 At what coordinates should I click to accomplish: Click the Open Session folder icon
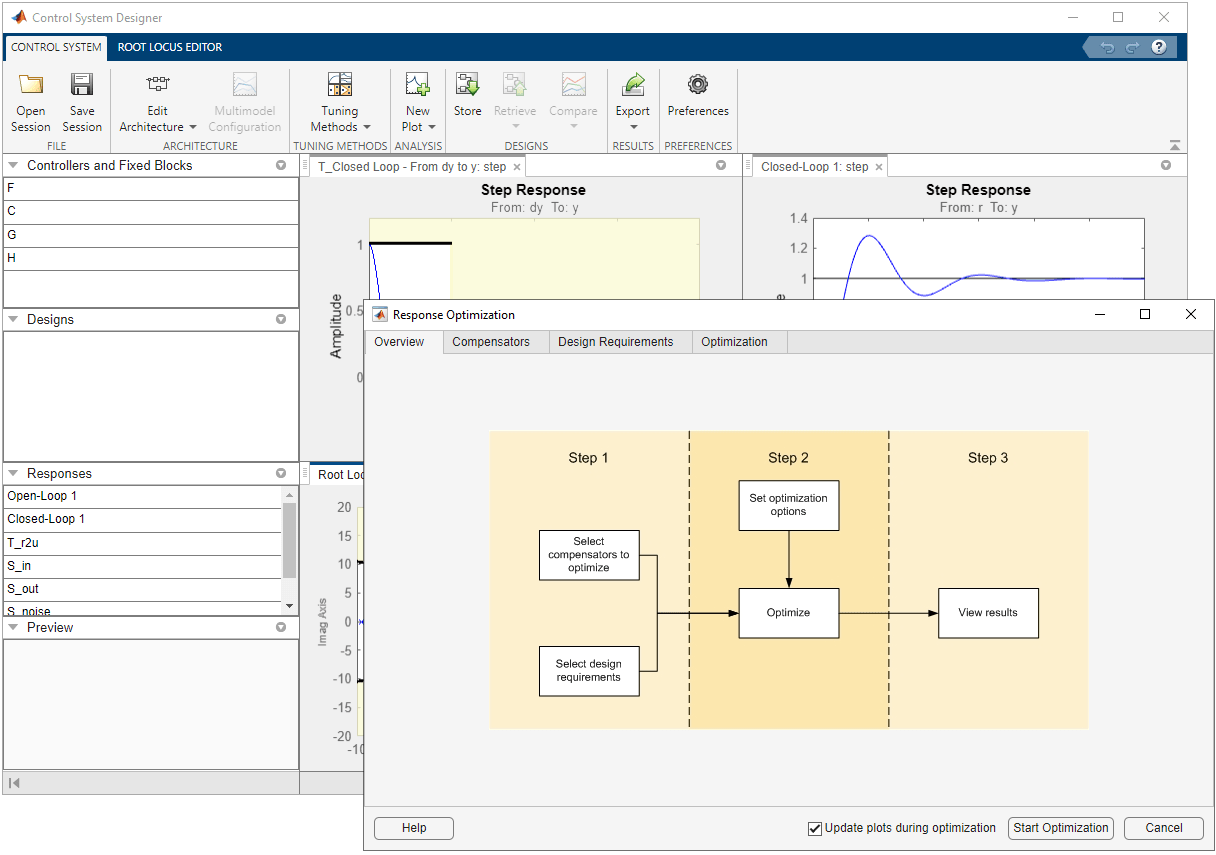[31, 85]
